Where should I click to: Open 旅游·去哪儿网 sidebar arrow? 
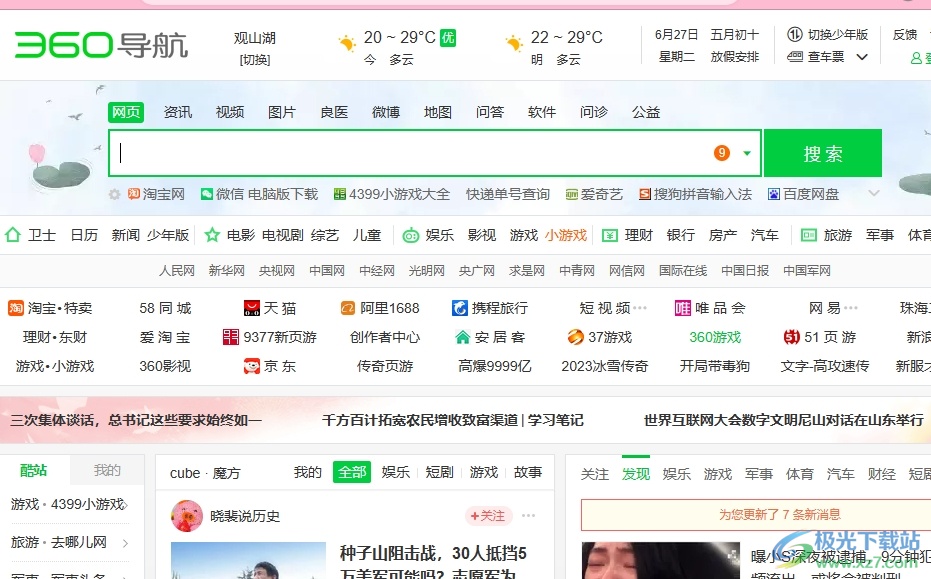[125, 543]
